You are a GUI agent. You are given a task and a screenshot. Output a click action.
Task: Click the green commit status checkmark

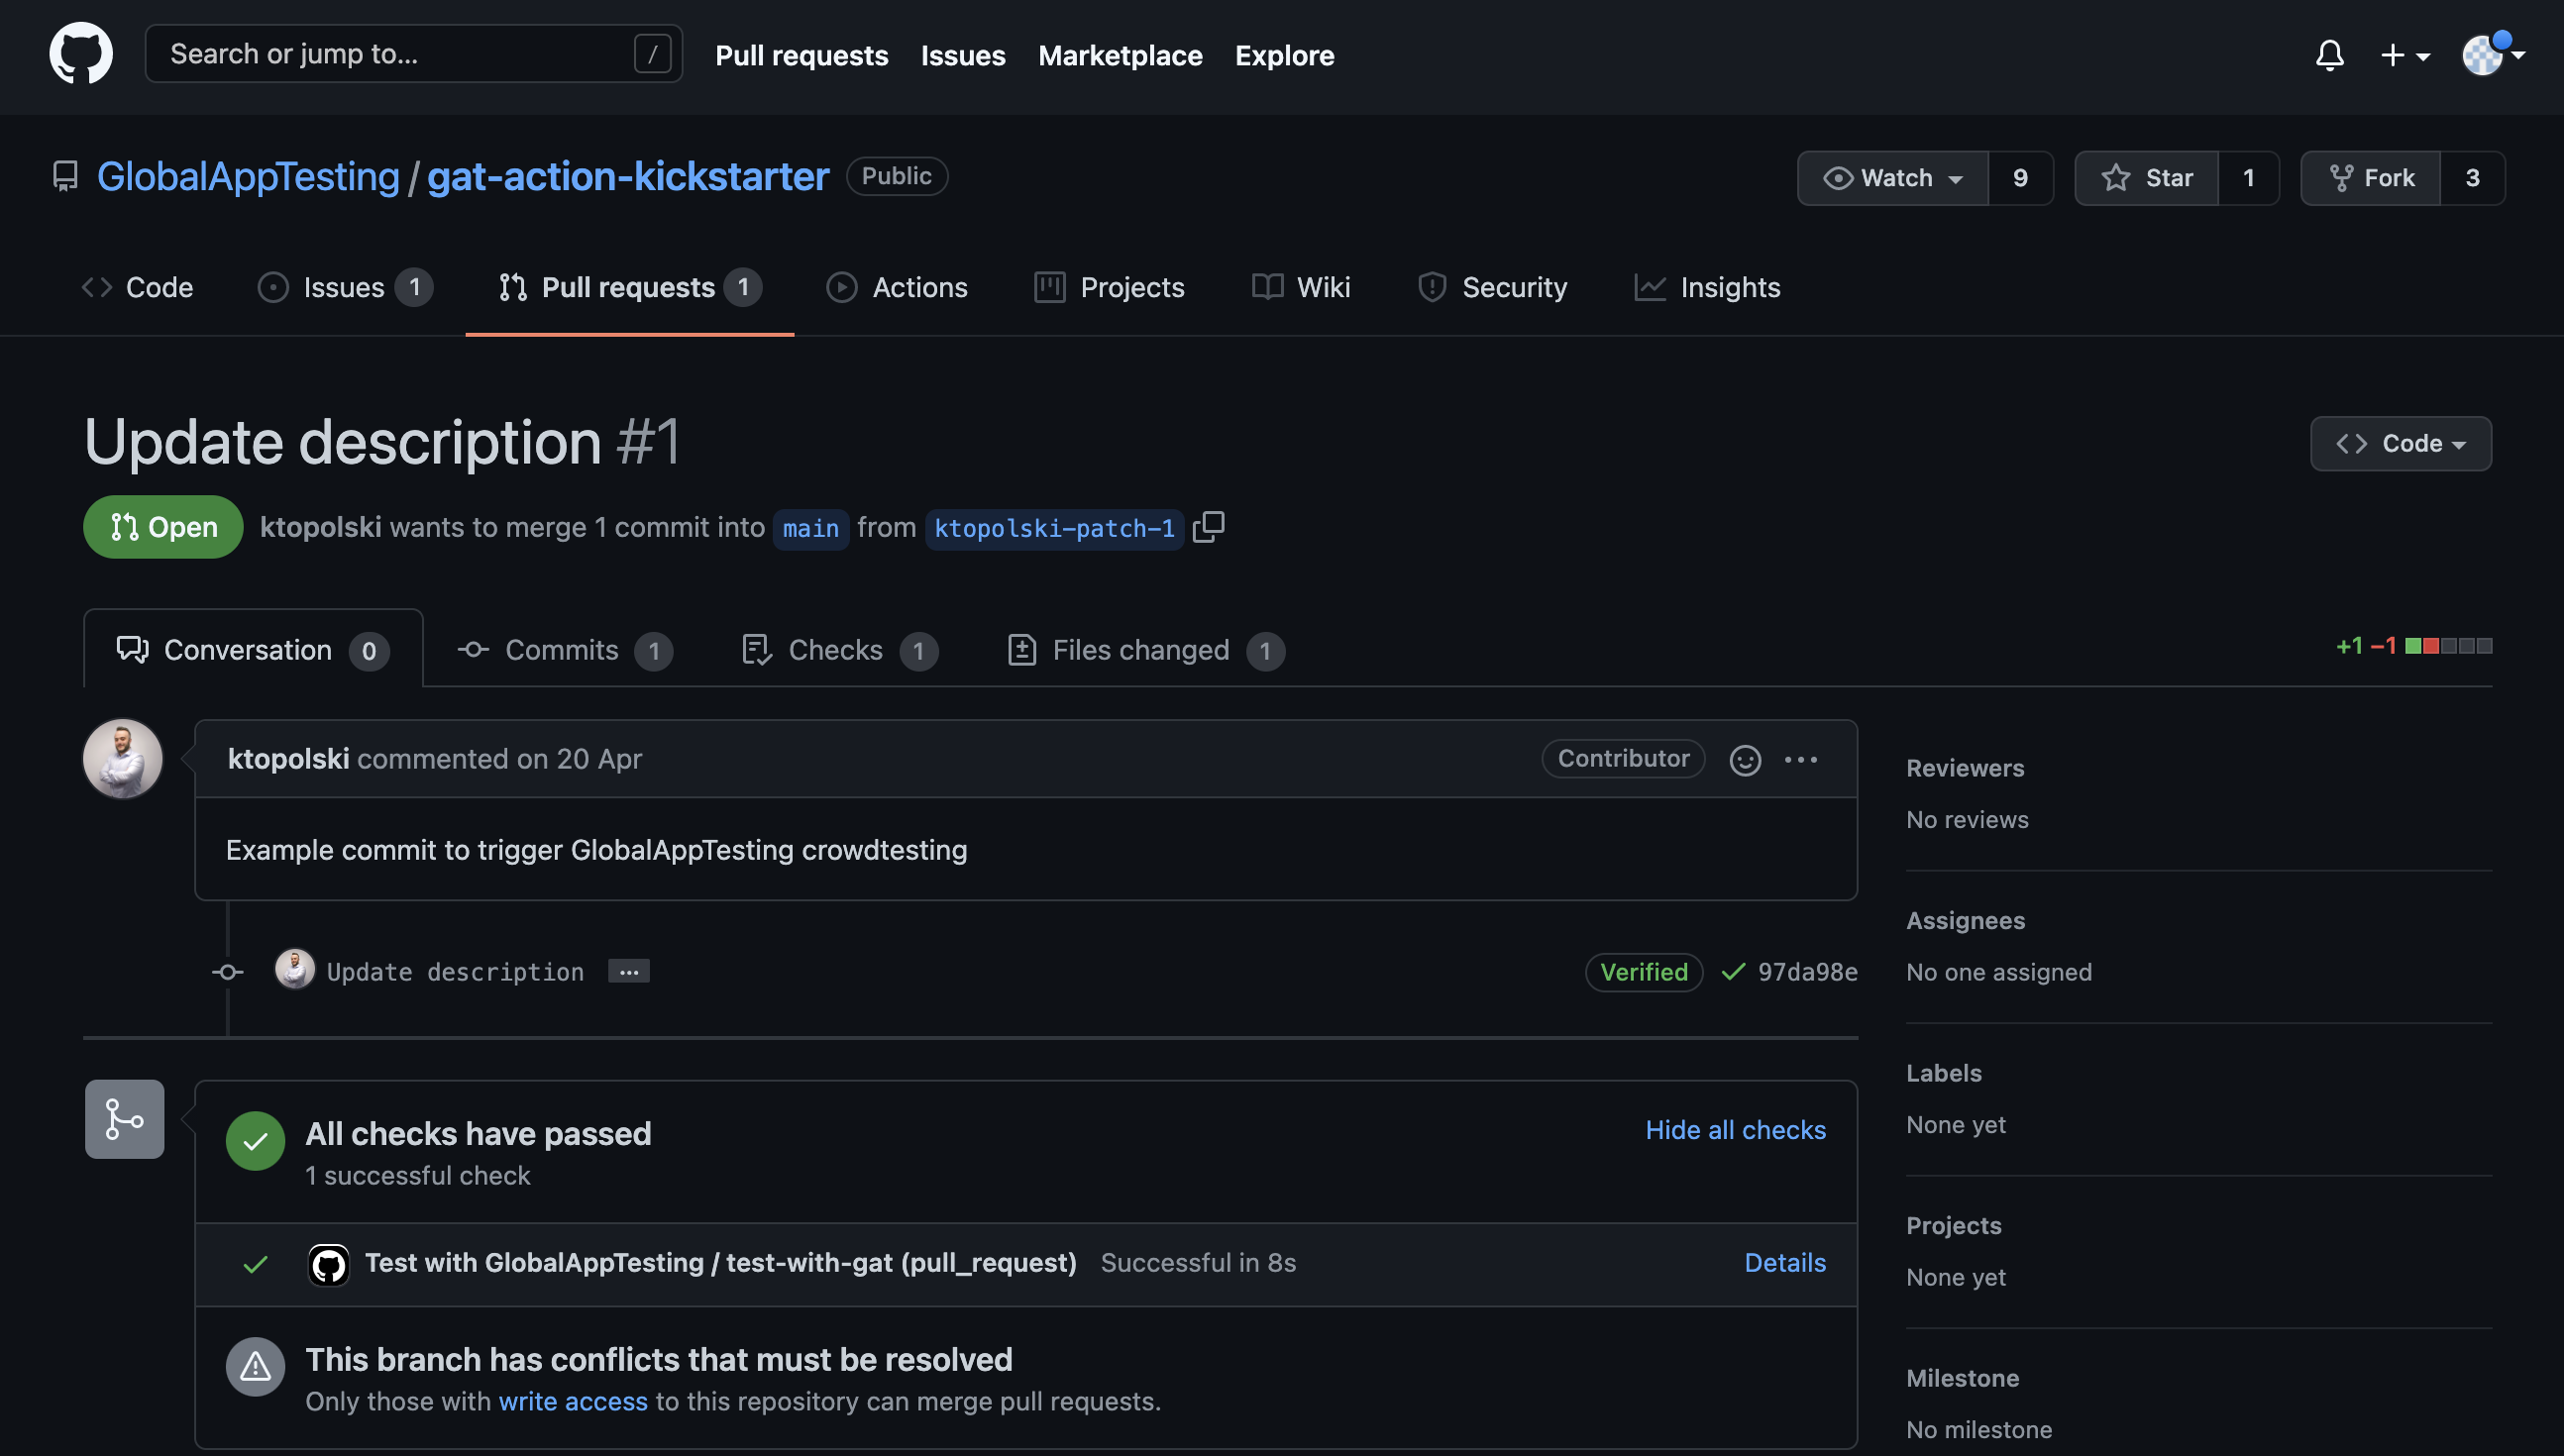(1733, 972)
